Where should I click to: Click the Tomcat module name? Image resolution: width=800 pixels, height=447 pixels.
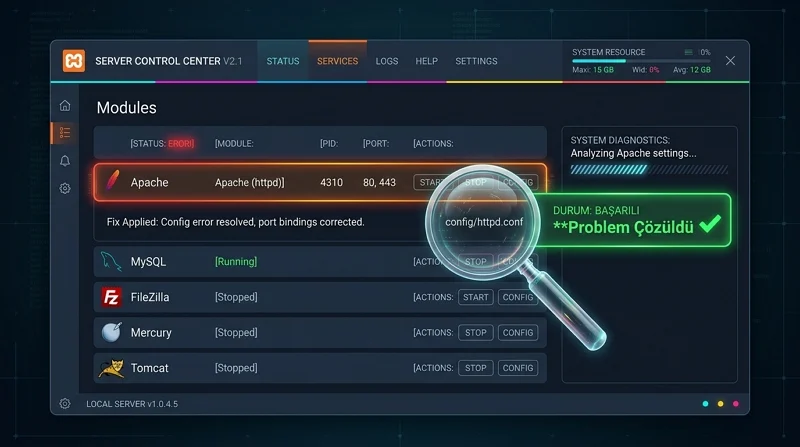click(x=149, y=368)
